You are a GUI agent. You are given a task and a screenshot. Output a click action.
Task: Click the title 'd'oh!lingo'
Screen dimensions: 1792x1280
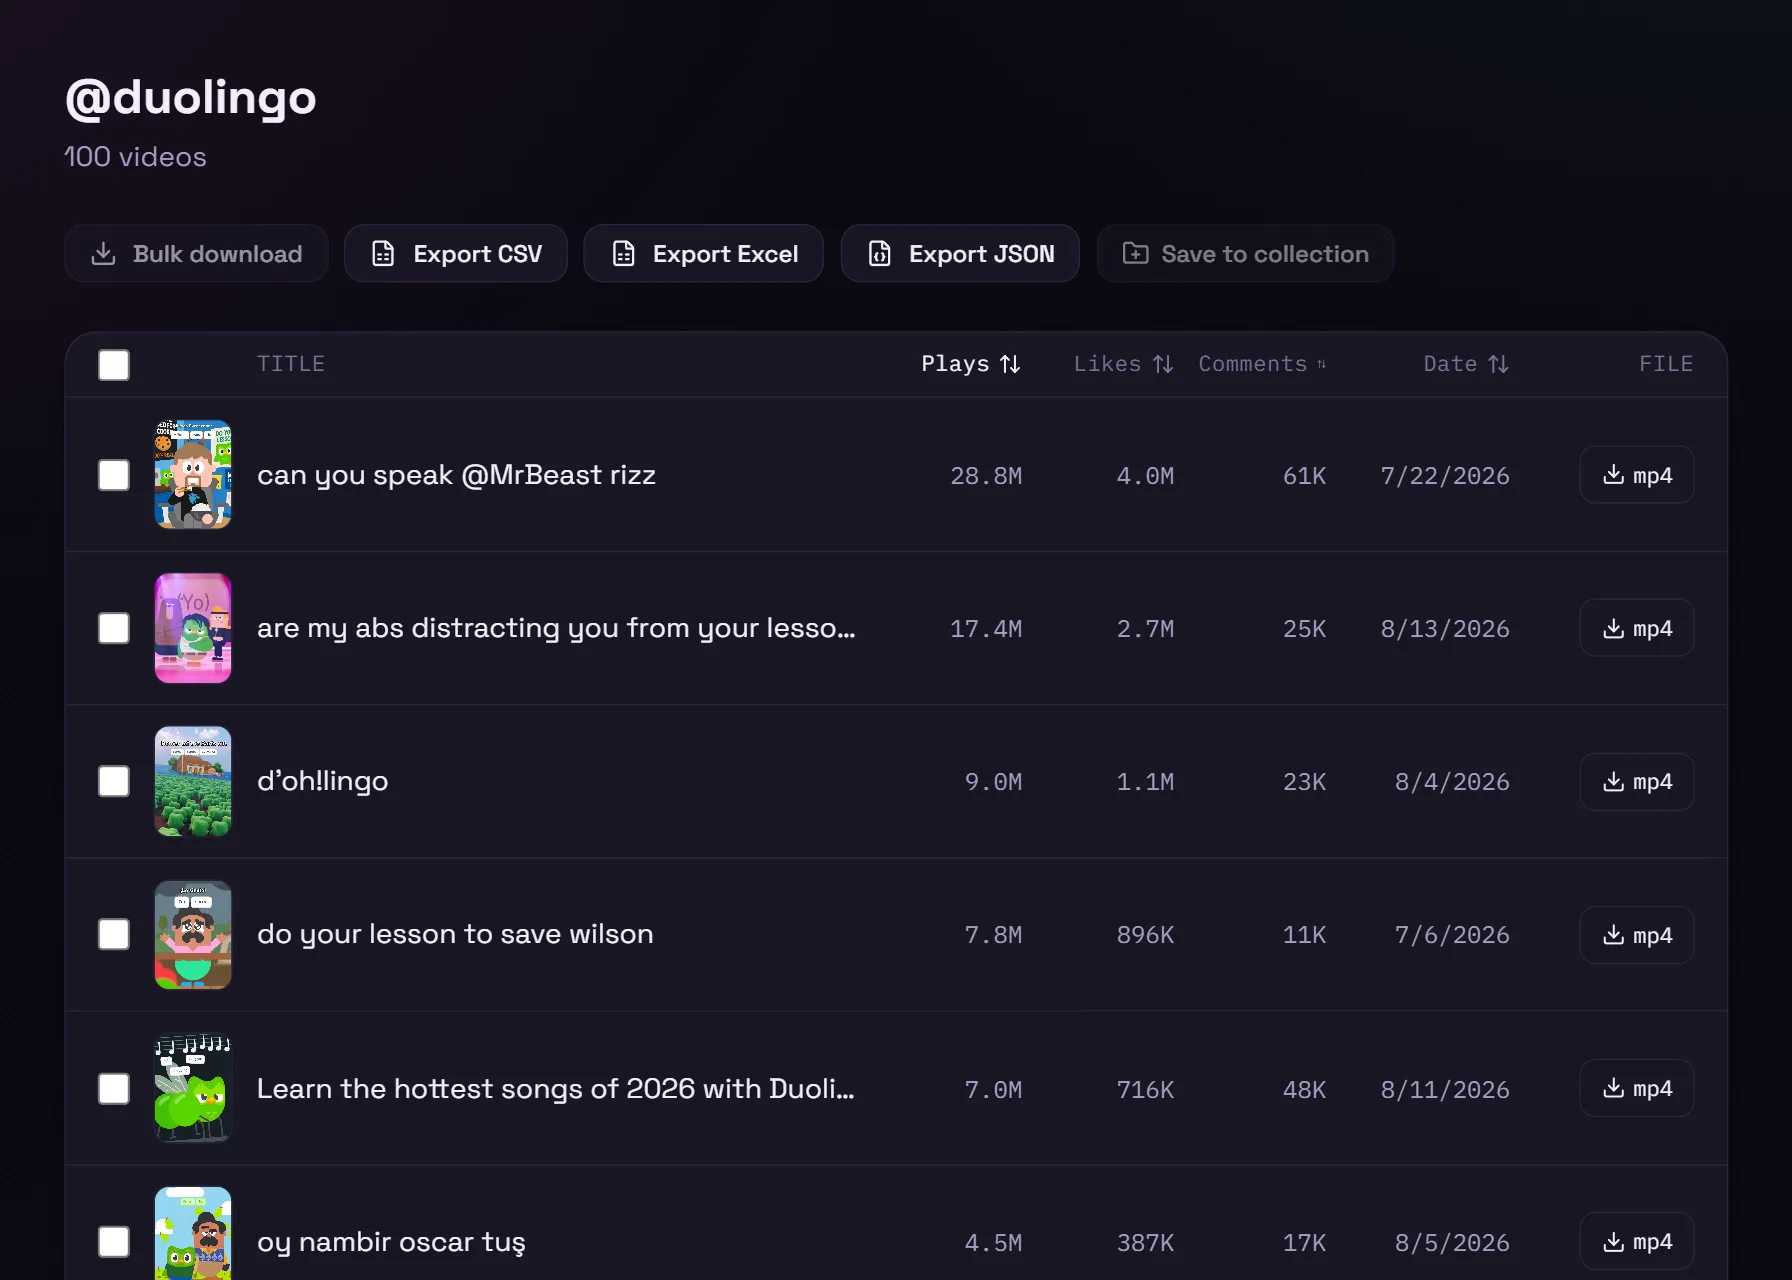point(322,781)
